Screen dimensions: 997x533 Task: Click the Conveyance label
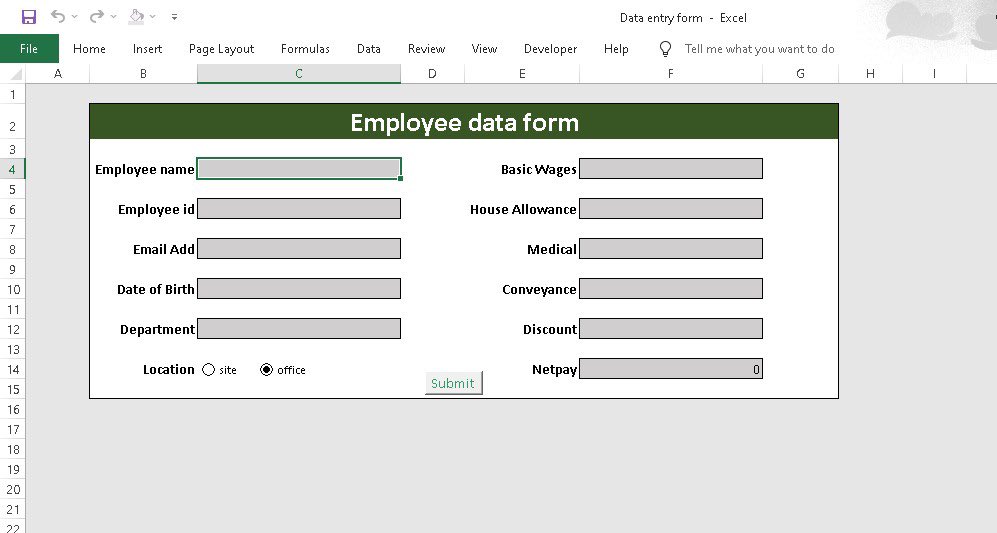click(539, 289)
